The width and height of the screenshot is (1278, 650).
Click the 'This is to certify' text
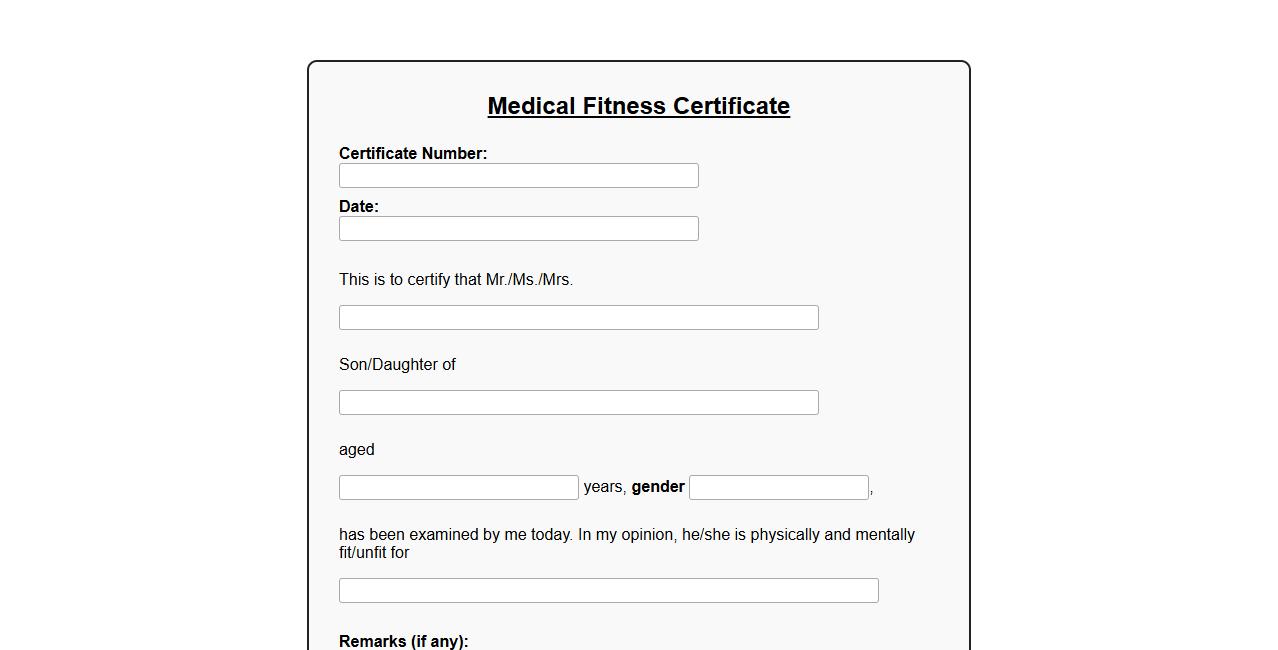[x=455, y=280]
